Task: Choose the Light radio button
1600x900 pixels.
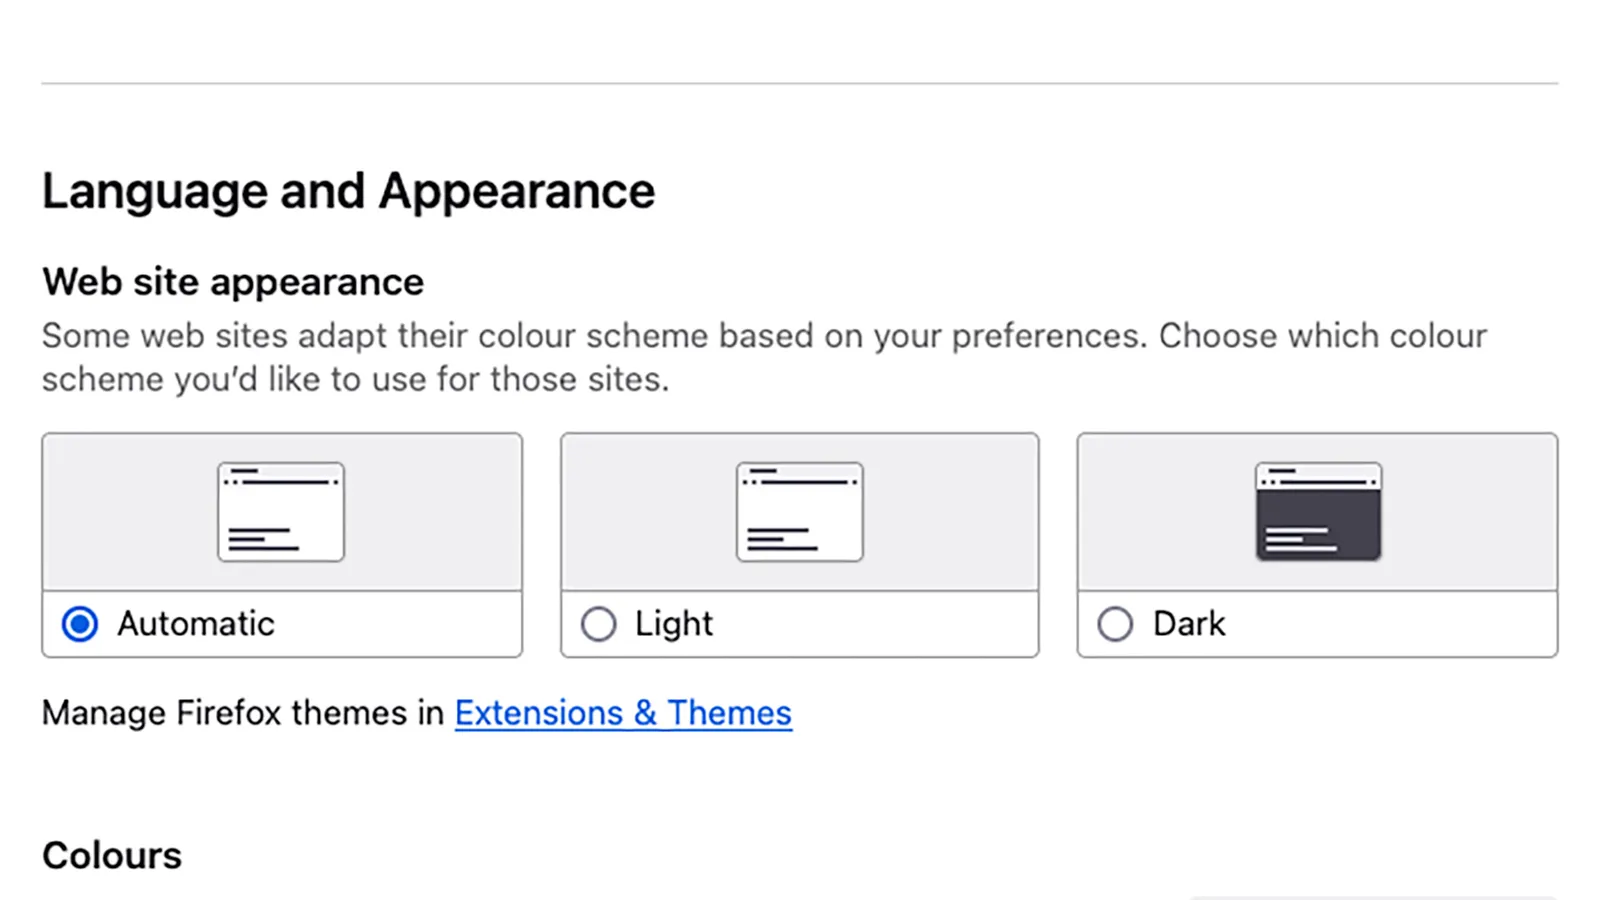Action: coord(598,624)
